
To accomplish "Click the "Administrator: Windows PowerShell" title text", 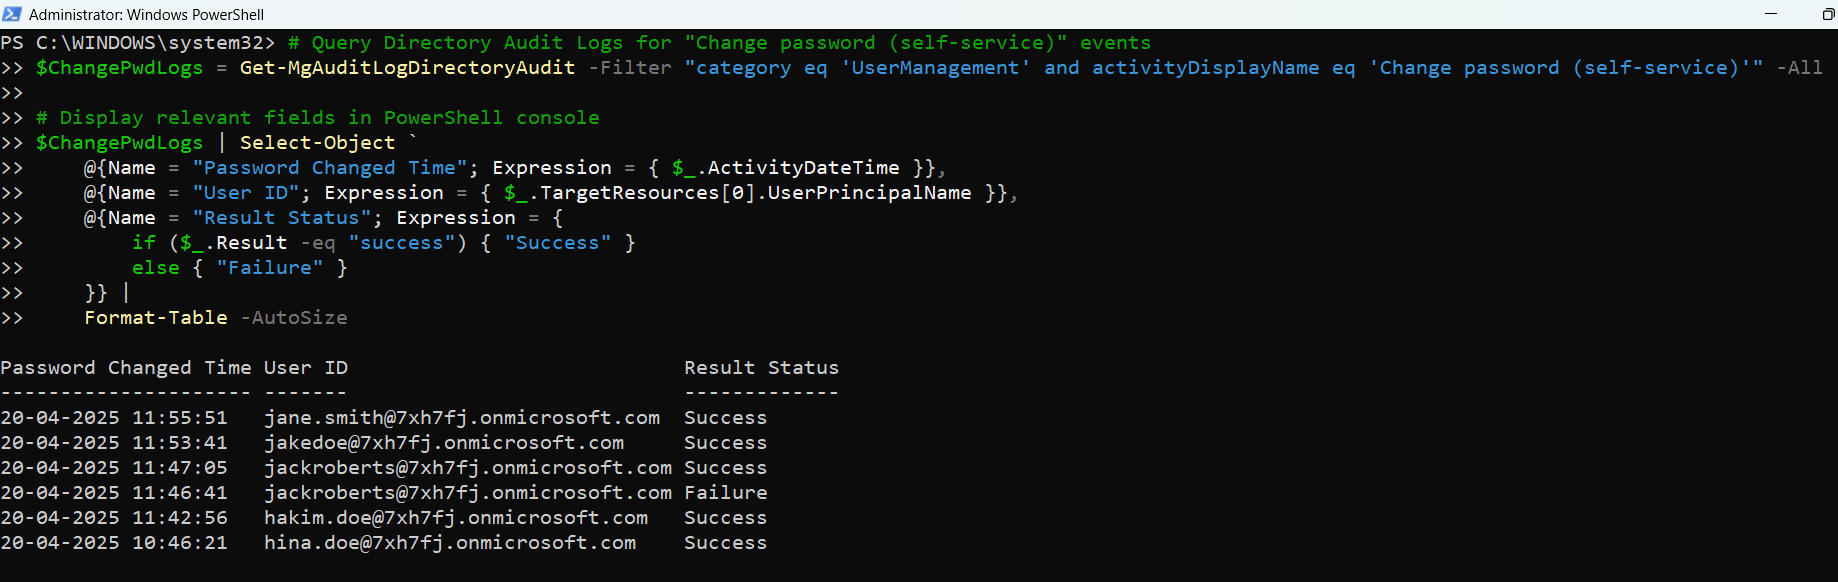I will 146,14.
